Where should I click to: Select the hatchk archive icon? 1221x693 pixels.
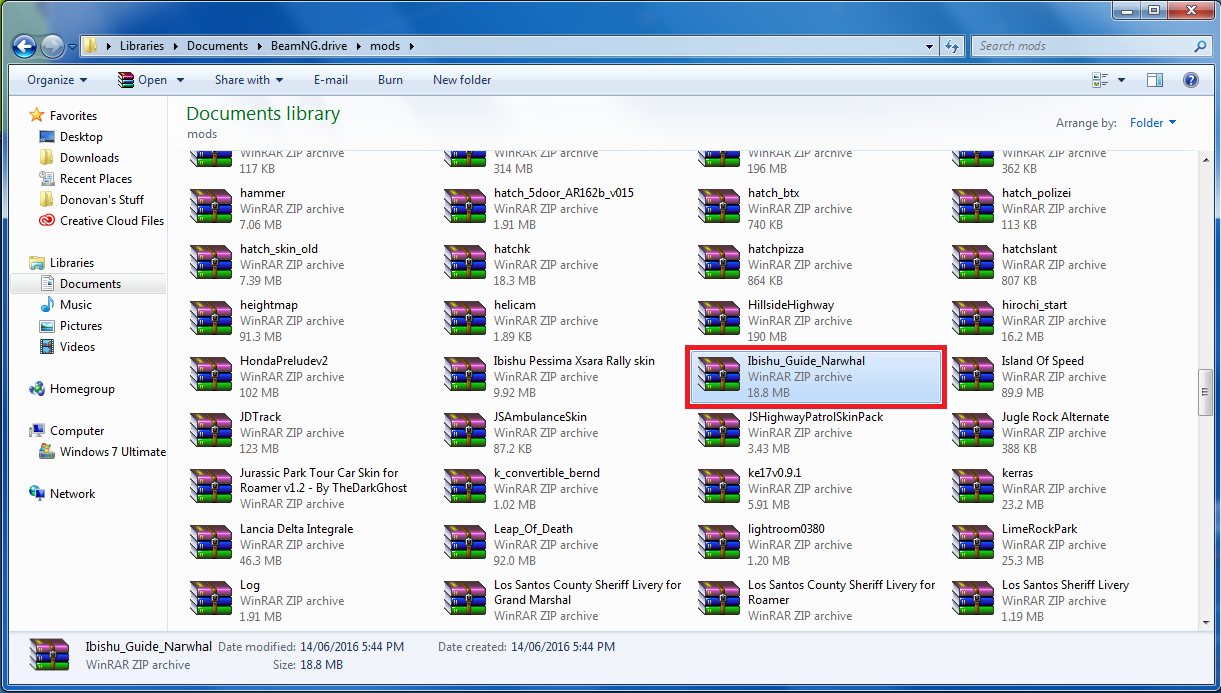(x=465, y=264)
